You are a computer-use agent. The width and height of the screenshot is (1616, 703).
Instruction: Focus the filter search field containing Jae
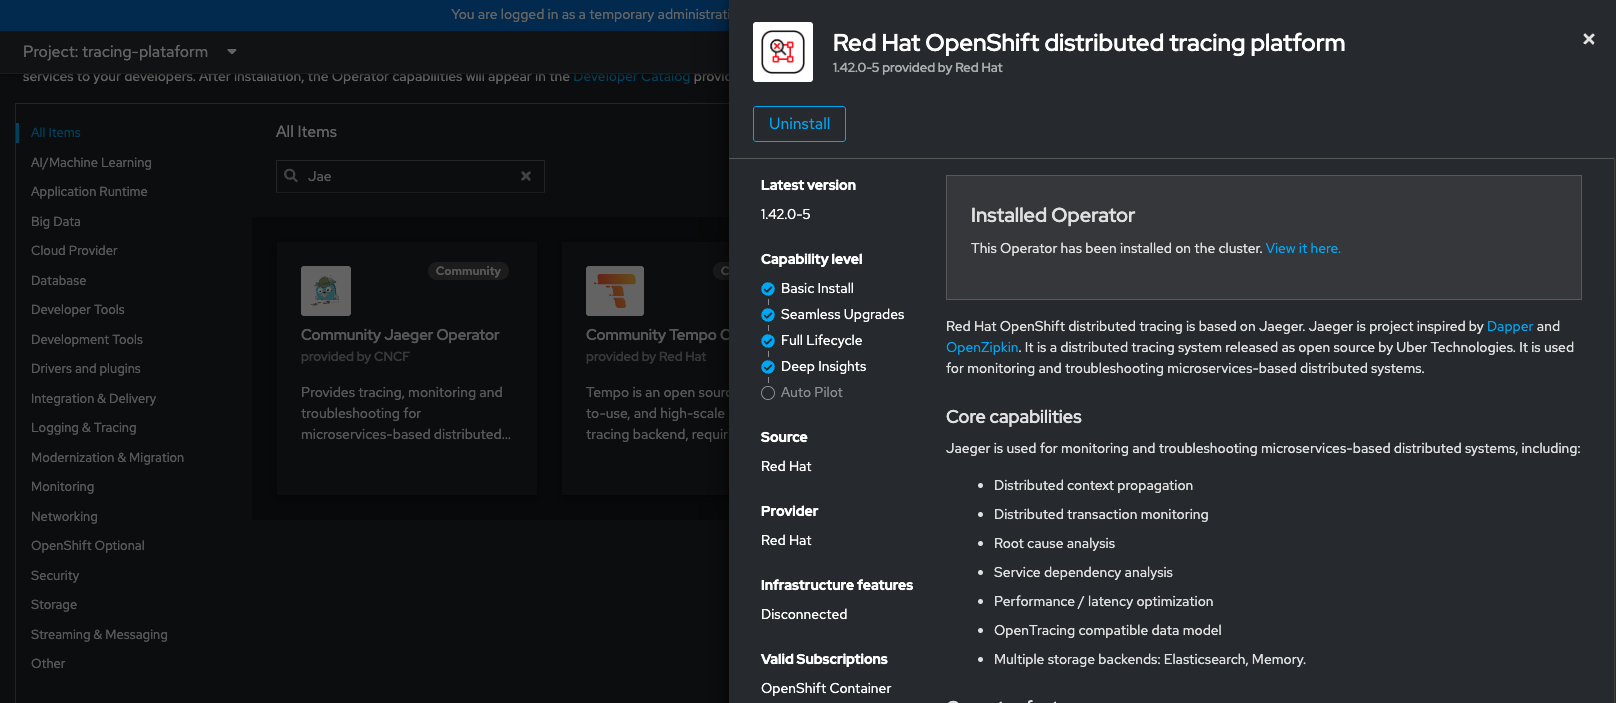pyautogui.click(x=410, y=176)
